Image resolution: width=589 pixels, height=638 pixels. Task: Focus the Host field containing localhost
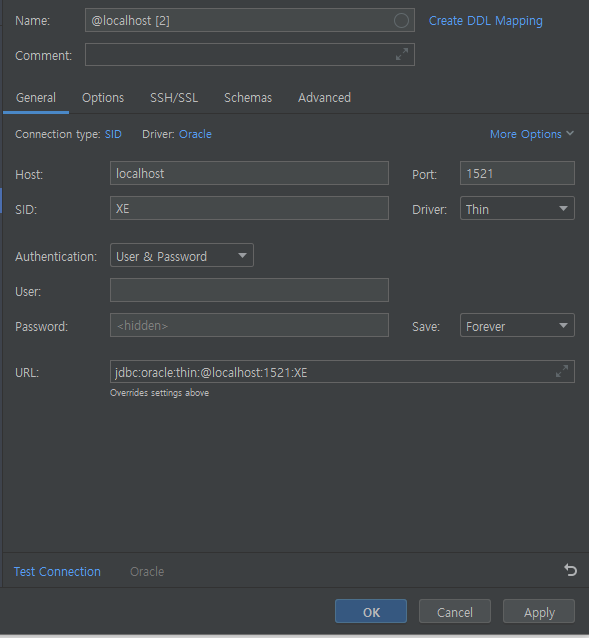pyautogui.click(x=249, y=173)
